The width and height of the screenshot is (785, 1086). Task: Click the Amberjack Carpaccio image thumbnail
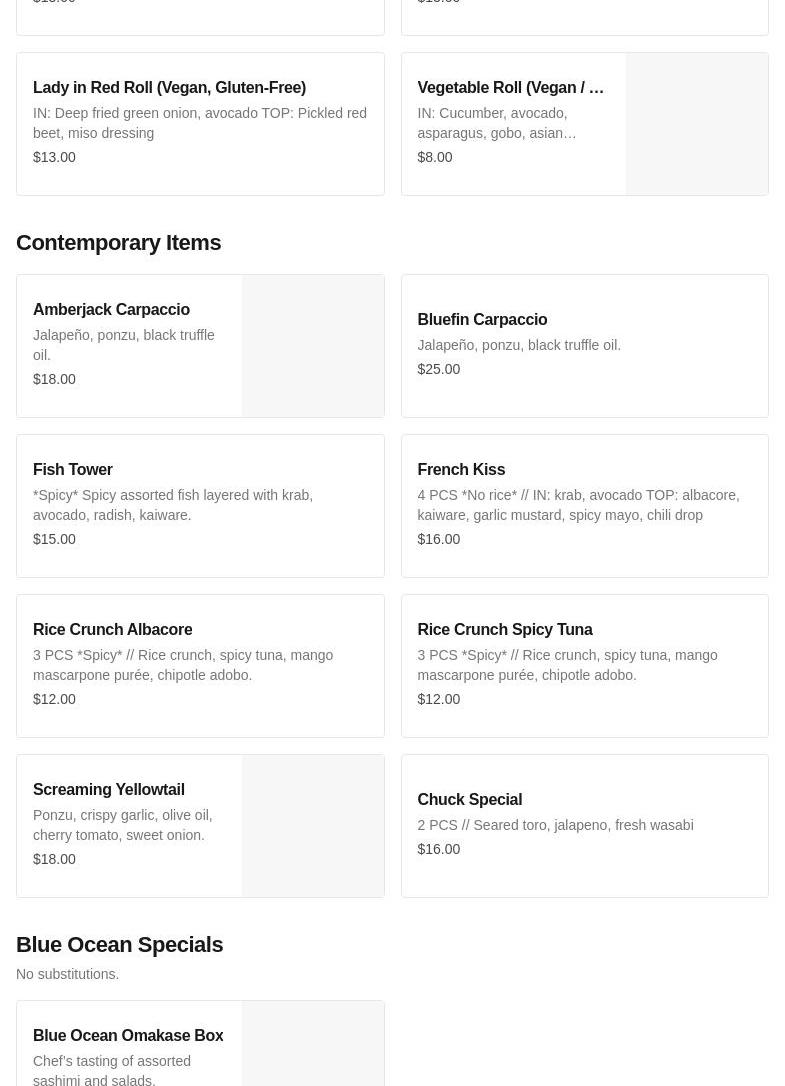tap(312, 346)
